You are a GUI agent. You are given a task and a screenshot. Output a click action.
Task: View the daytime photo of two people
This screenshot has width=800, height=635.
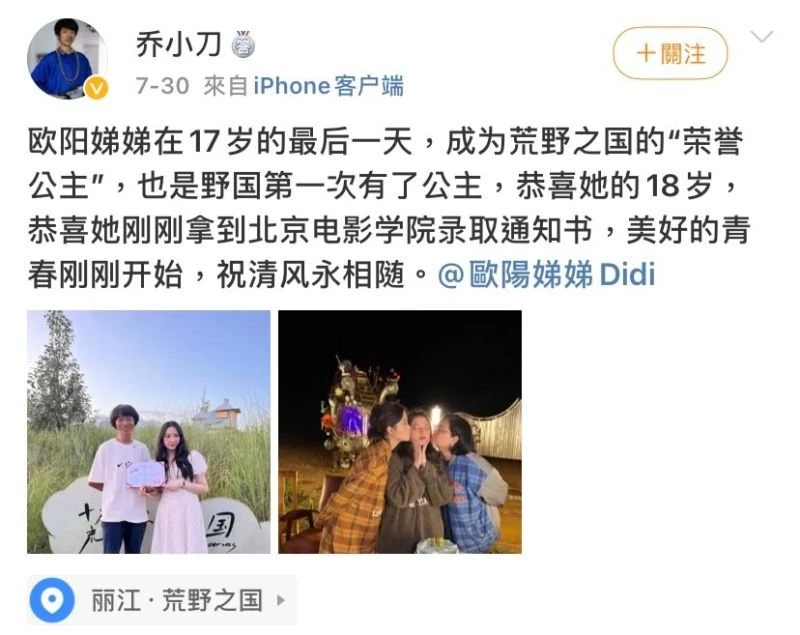click(148, 431)
